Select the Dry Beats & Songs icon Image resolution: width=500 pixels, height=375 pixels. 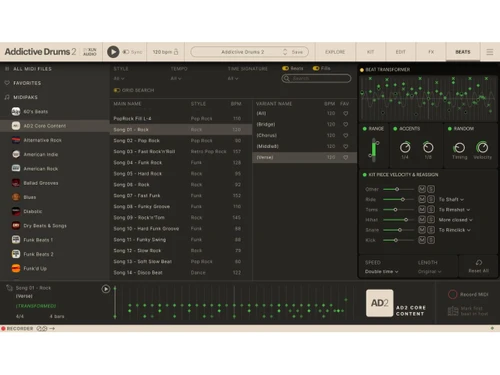[x=16, y=226]
